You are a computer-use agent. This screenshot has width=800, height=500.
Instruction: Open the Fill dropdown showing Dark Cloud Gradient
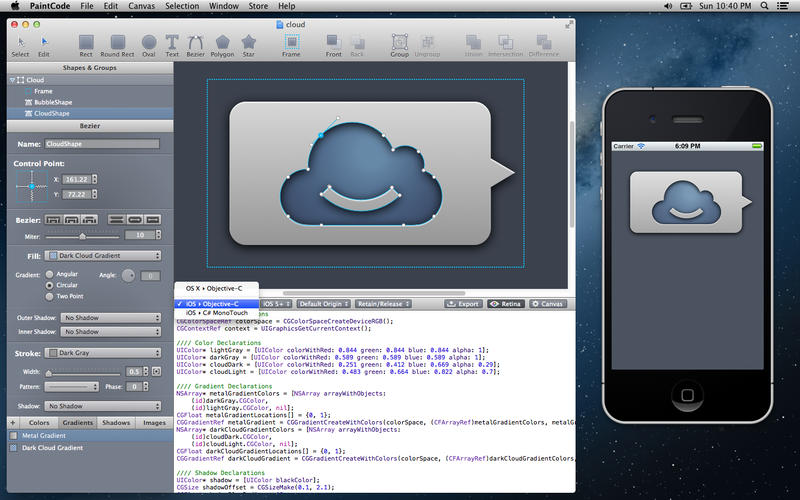point(103,256)
